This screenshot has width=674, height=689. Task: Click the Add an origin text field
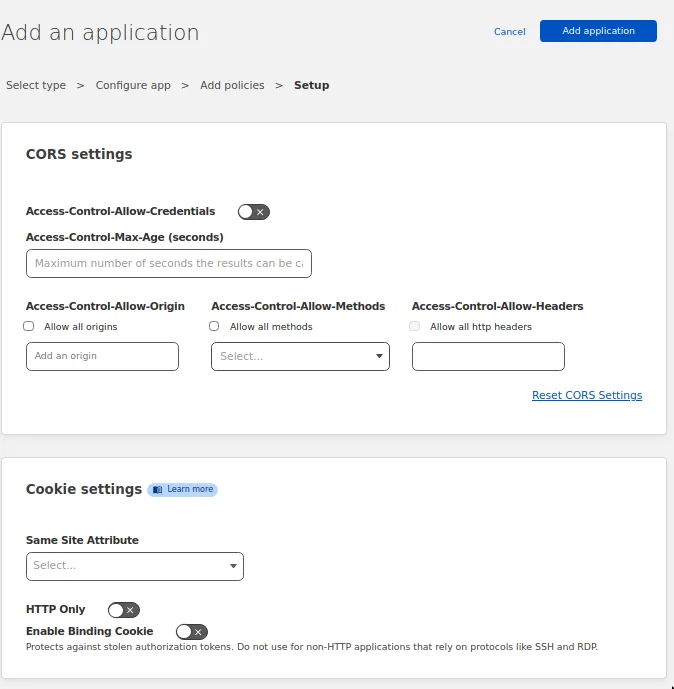click(102, 357)
